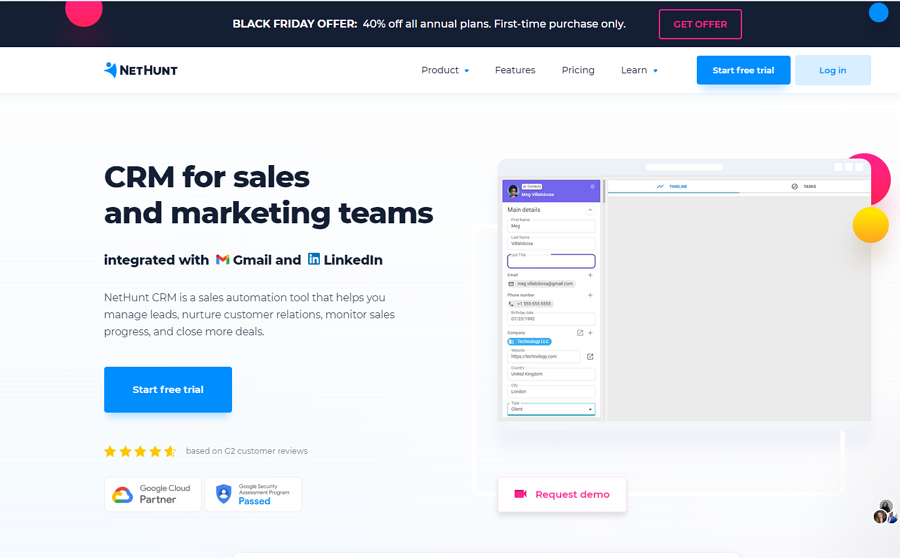Image resolution: width=900 pixels, height=558 pixels.
Task: Click the plus icon beside Company
Action: tap(590, 333)
